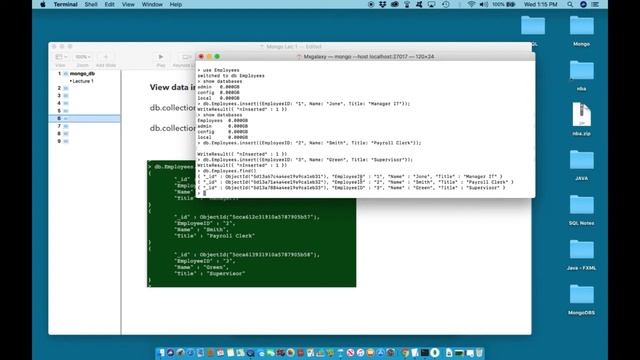This screenshot has height=360, width=640.
Task: Select the Lecture 1 outline item
Action: point(82,81)
